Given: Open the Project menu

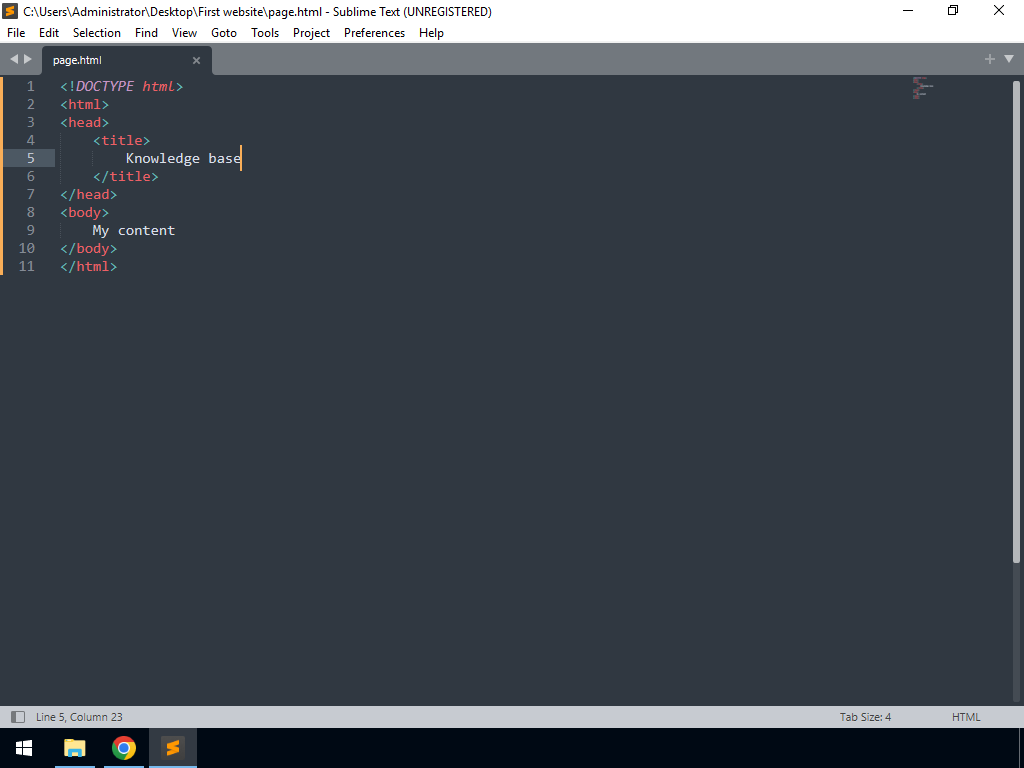Looking at the screenshot, I should (x=311, y=33).
